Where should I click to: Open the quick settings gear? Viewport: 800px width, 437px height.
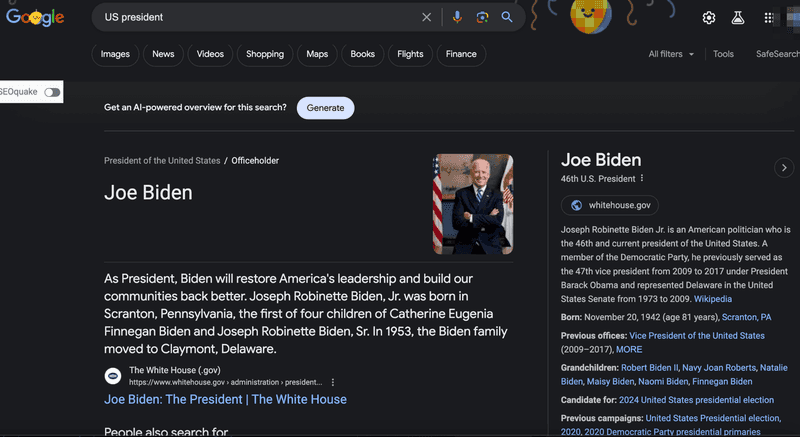(x=709, y=18)
